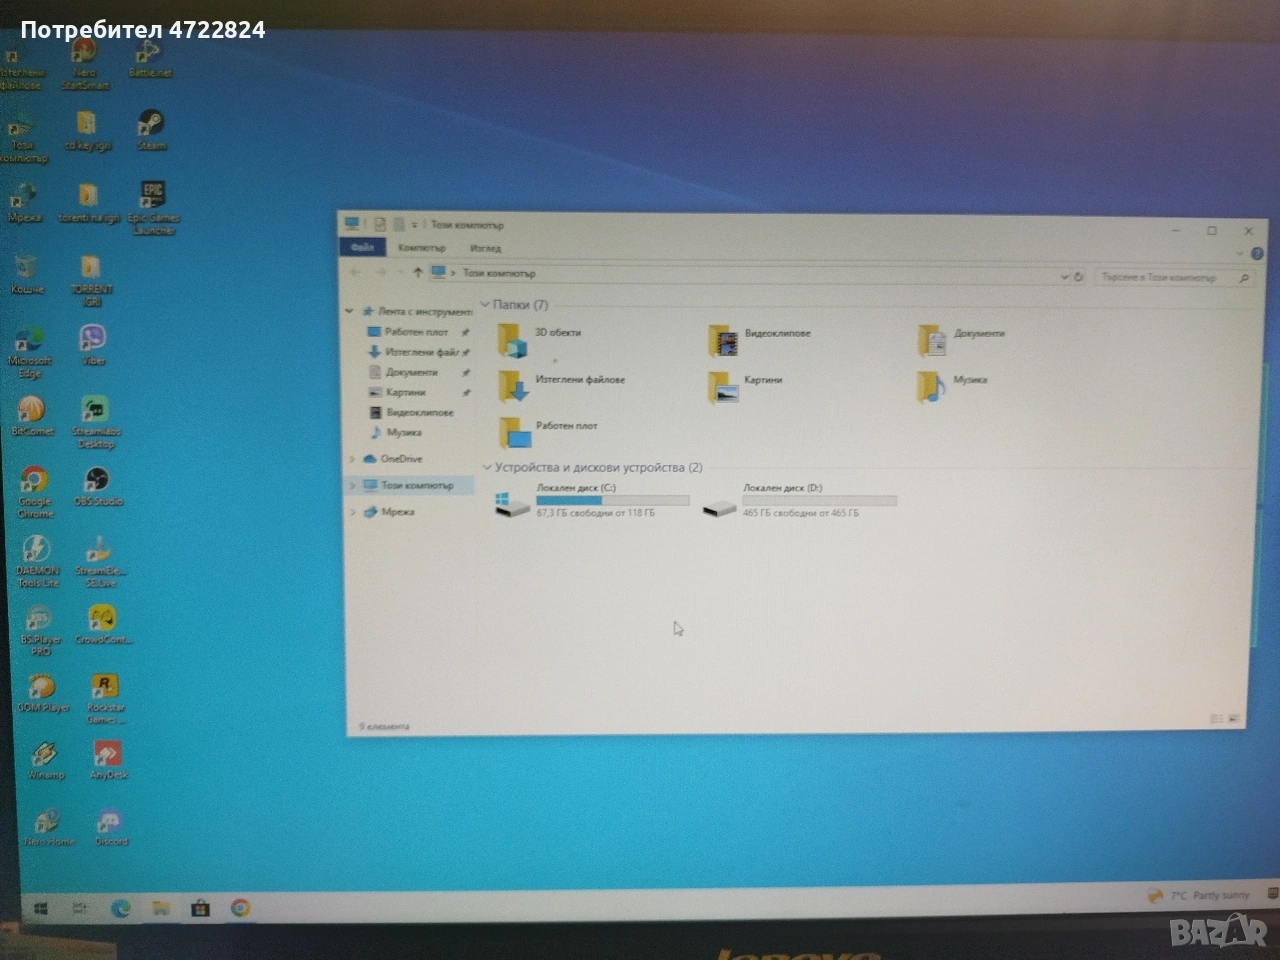Select the 'torenti na igri' desktop folder
The width and height of the screenshot is (1280, 960).
(88, 203)
